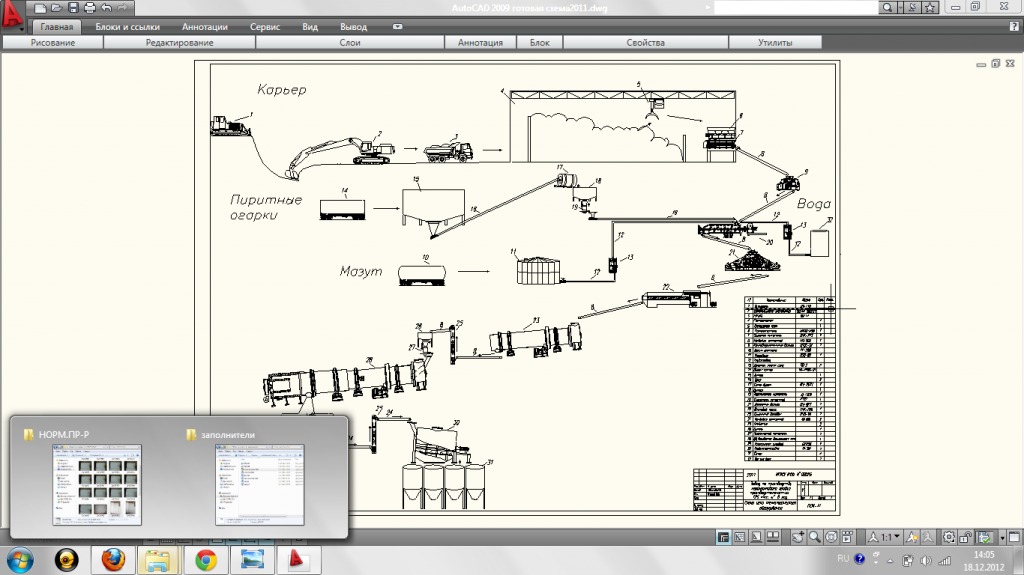Click the InfoCenter search input field
This screenshot has height=575, width=1024.
click(796, 7)
